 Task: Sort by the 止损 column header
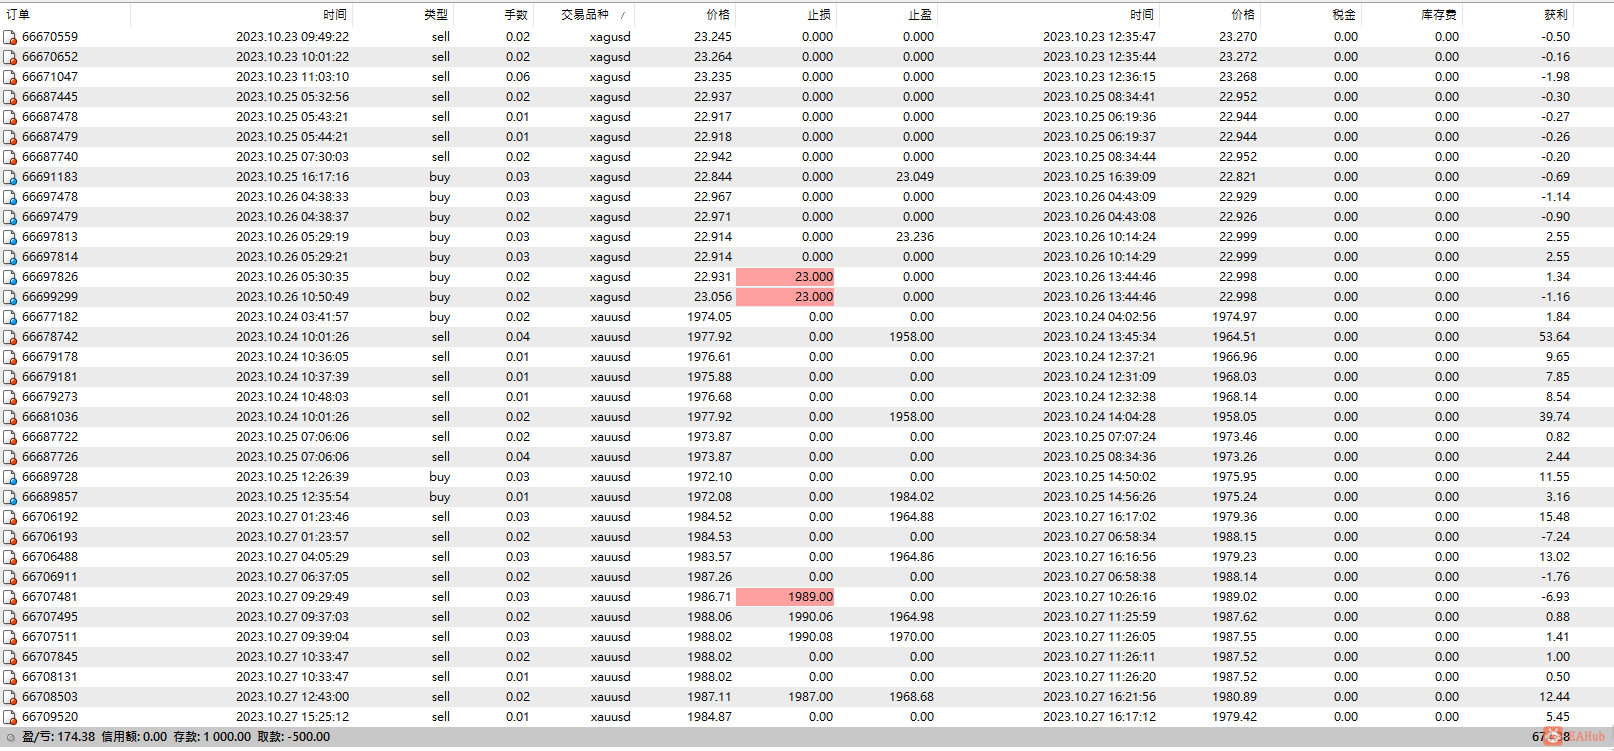[x=820, y=15]
